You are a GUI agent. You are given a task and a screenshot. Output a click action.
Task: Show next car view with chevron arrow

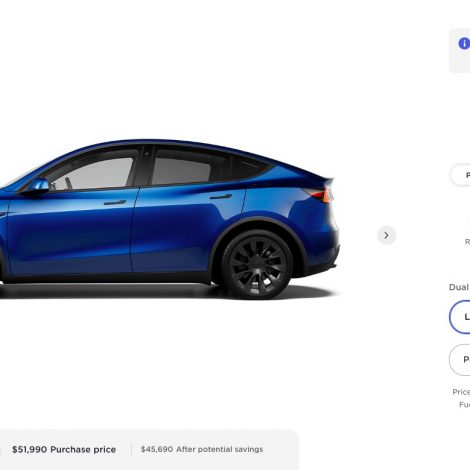tap(386, 235)
